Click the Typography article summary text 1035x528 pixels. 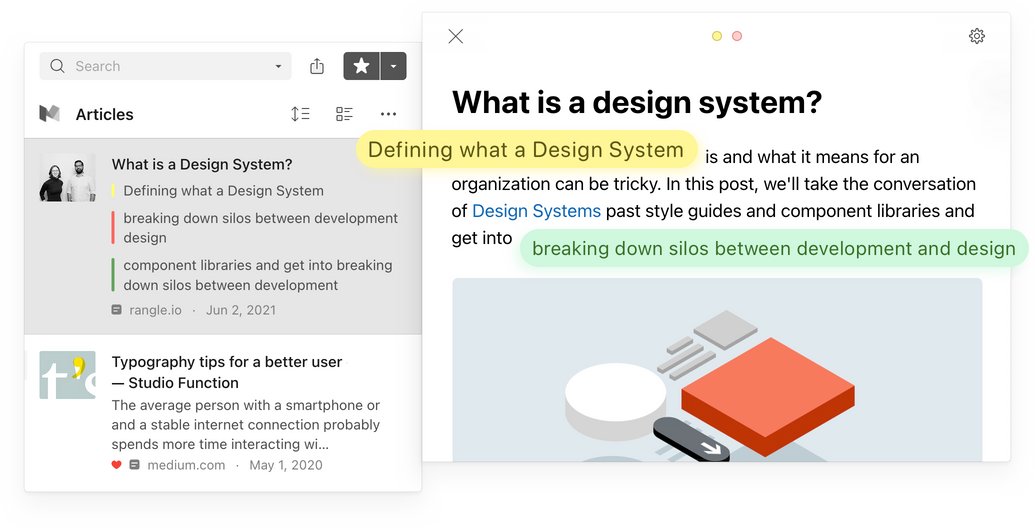246,424
